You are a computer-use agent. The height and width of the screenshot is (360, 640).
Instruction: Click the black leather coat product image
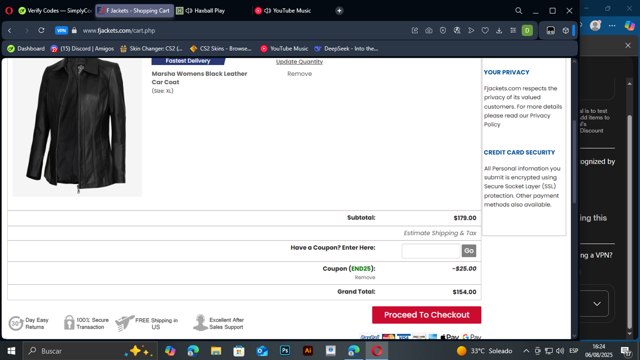[77, 126]
